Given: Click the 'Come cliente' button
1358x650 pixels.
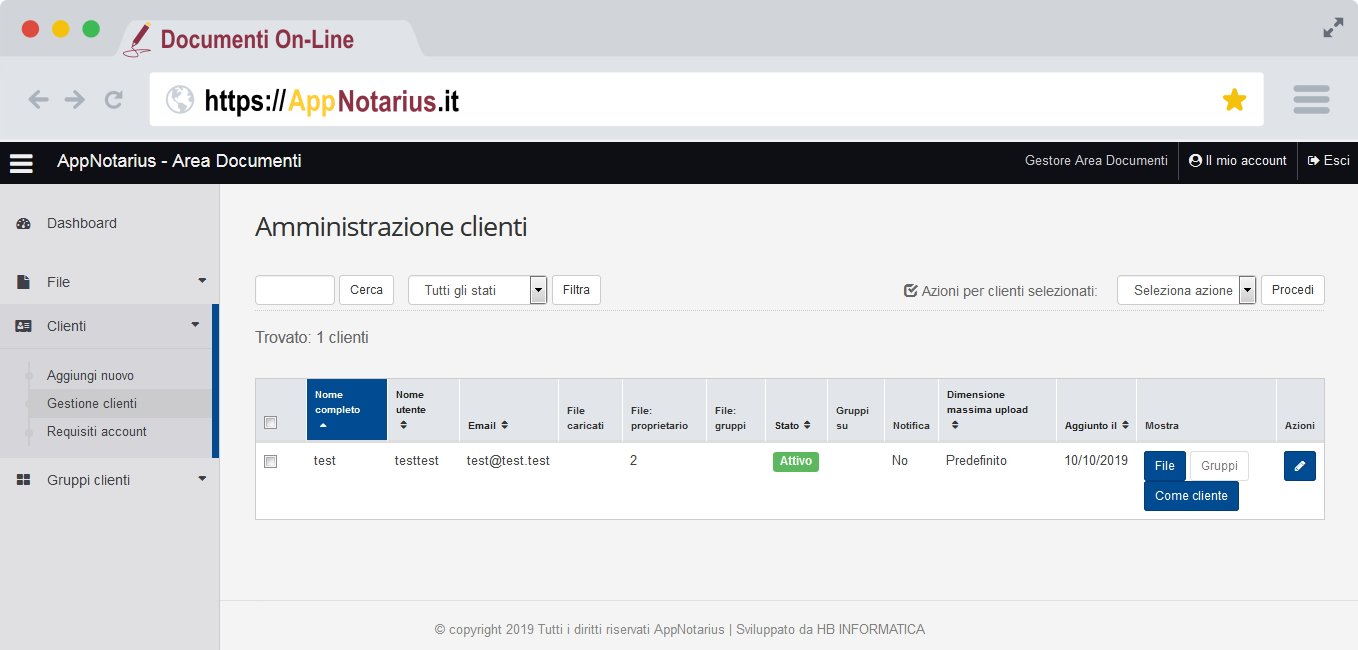Looking at the screenshot, I should pos(1190,496).
